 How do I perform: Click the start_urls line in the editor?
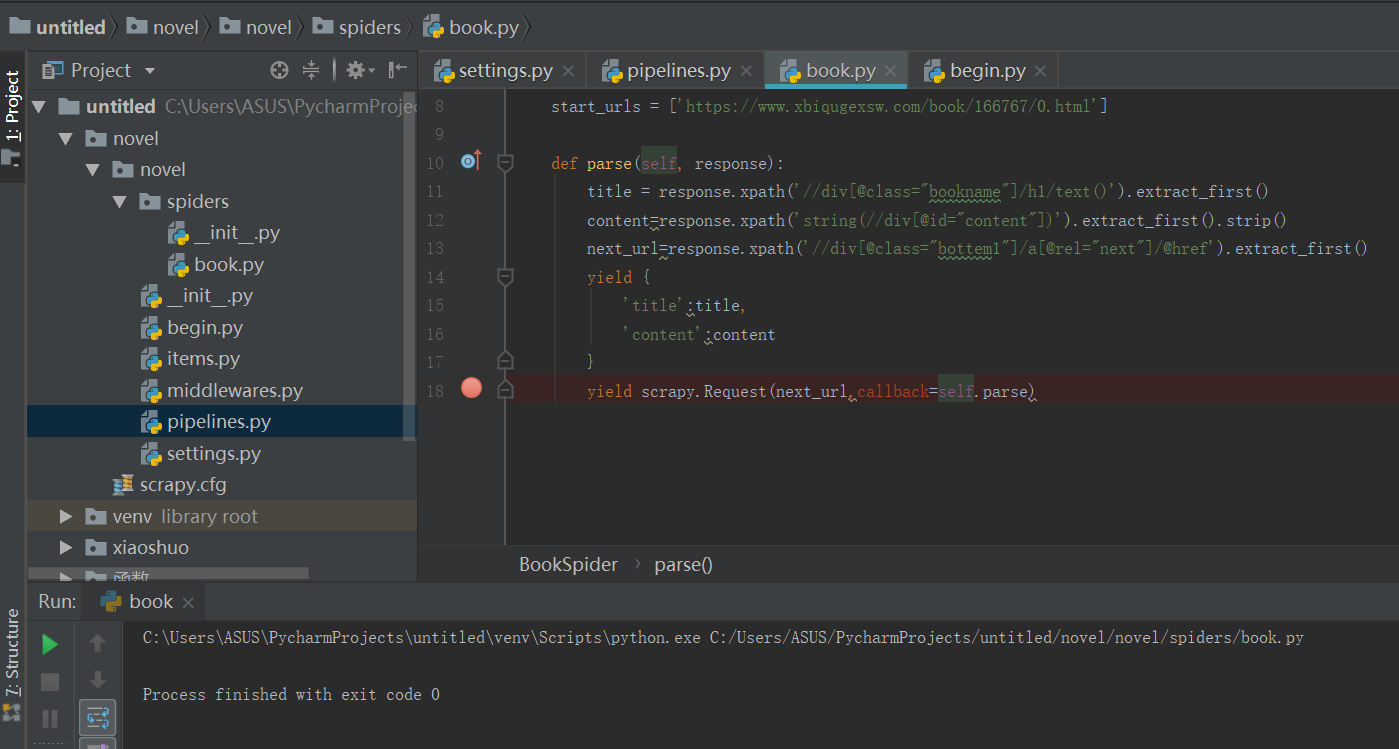829,106
